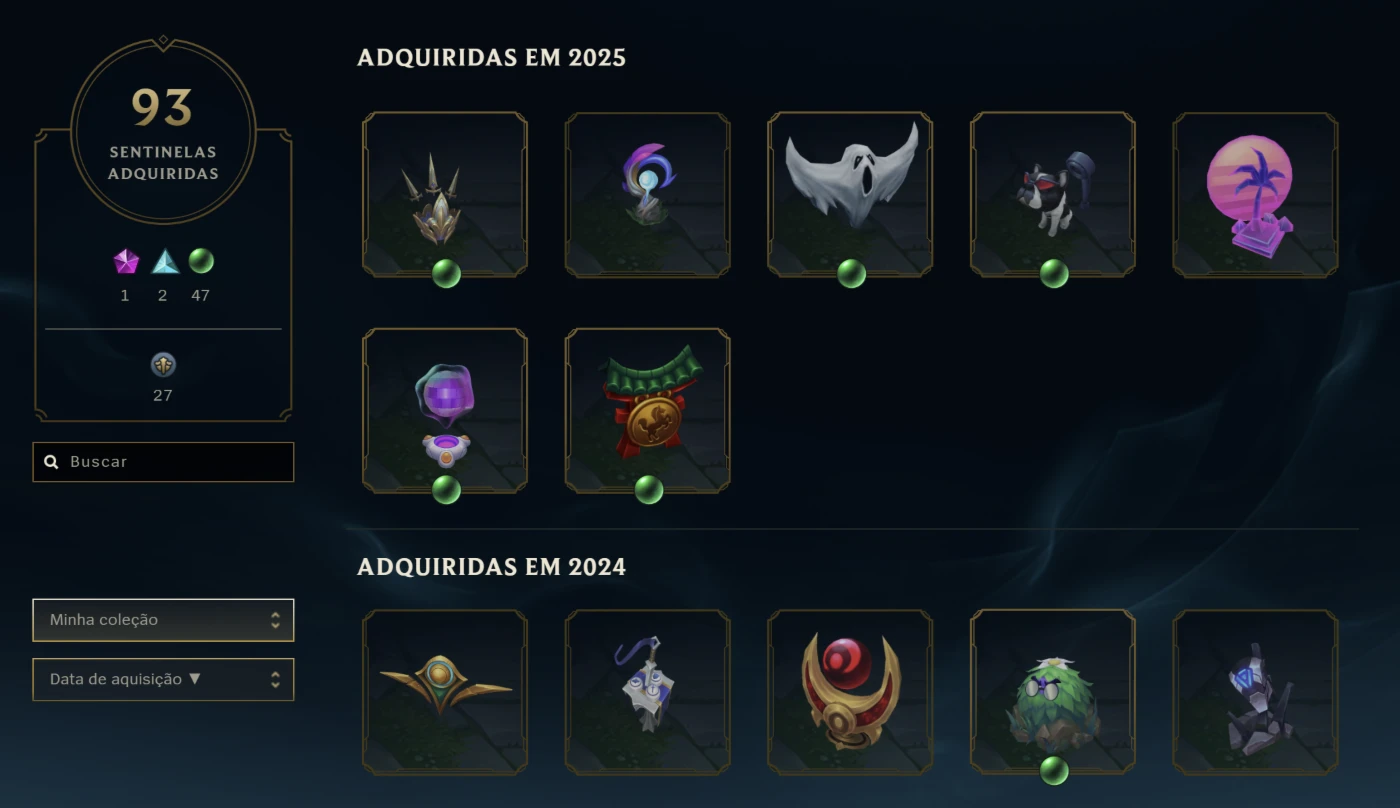The height and width of the screenshot is (808, 1400).
Task: Click the search magnifying glass icon
Action: pos(52,462)
